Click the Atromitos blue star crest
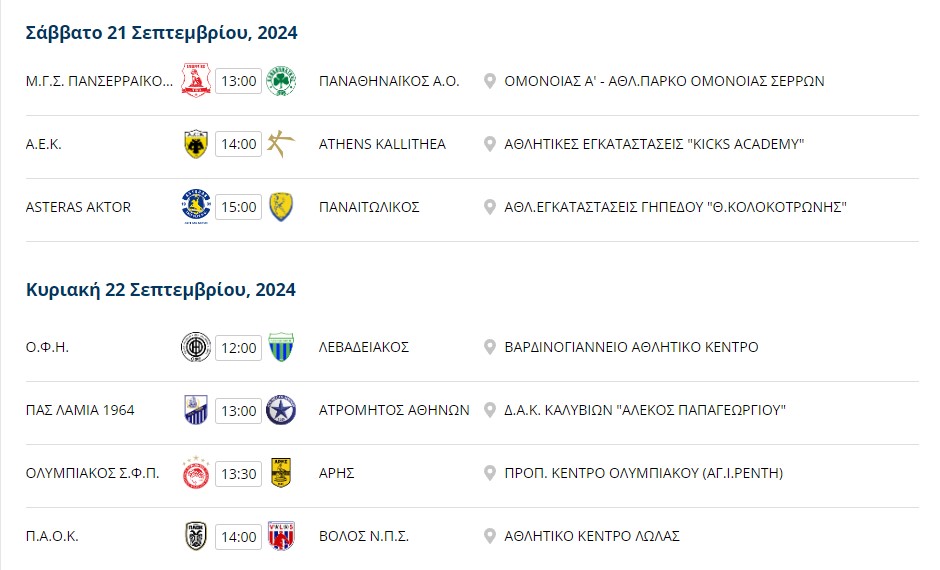940x570 pixels. tap(281, 410)
